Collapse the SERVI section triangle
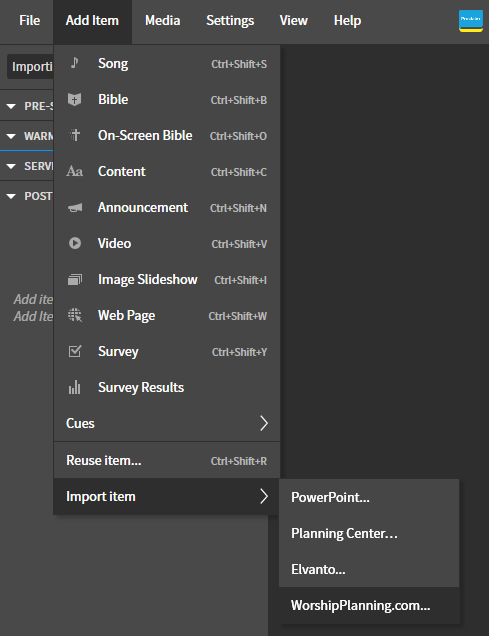The image size is (489, 636). point(11,166)
